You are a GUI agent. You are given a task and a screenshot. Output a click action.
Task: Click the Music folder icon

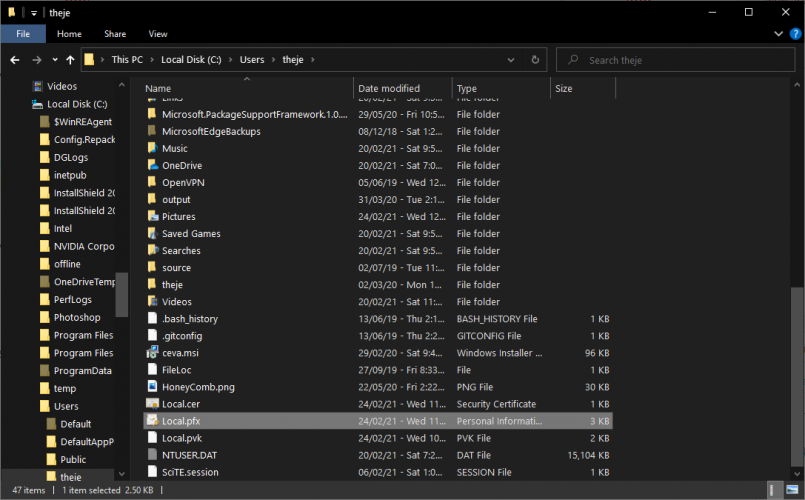click(x=152, y=149)
